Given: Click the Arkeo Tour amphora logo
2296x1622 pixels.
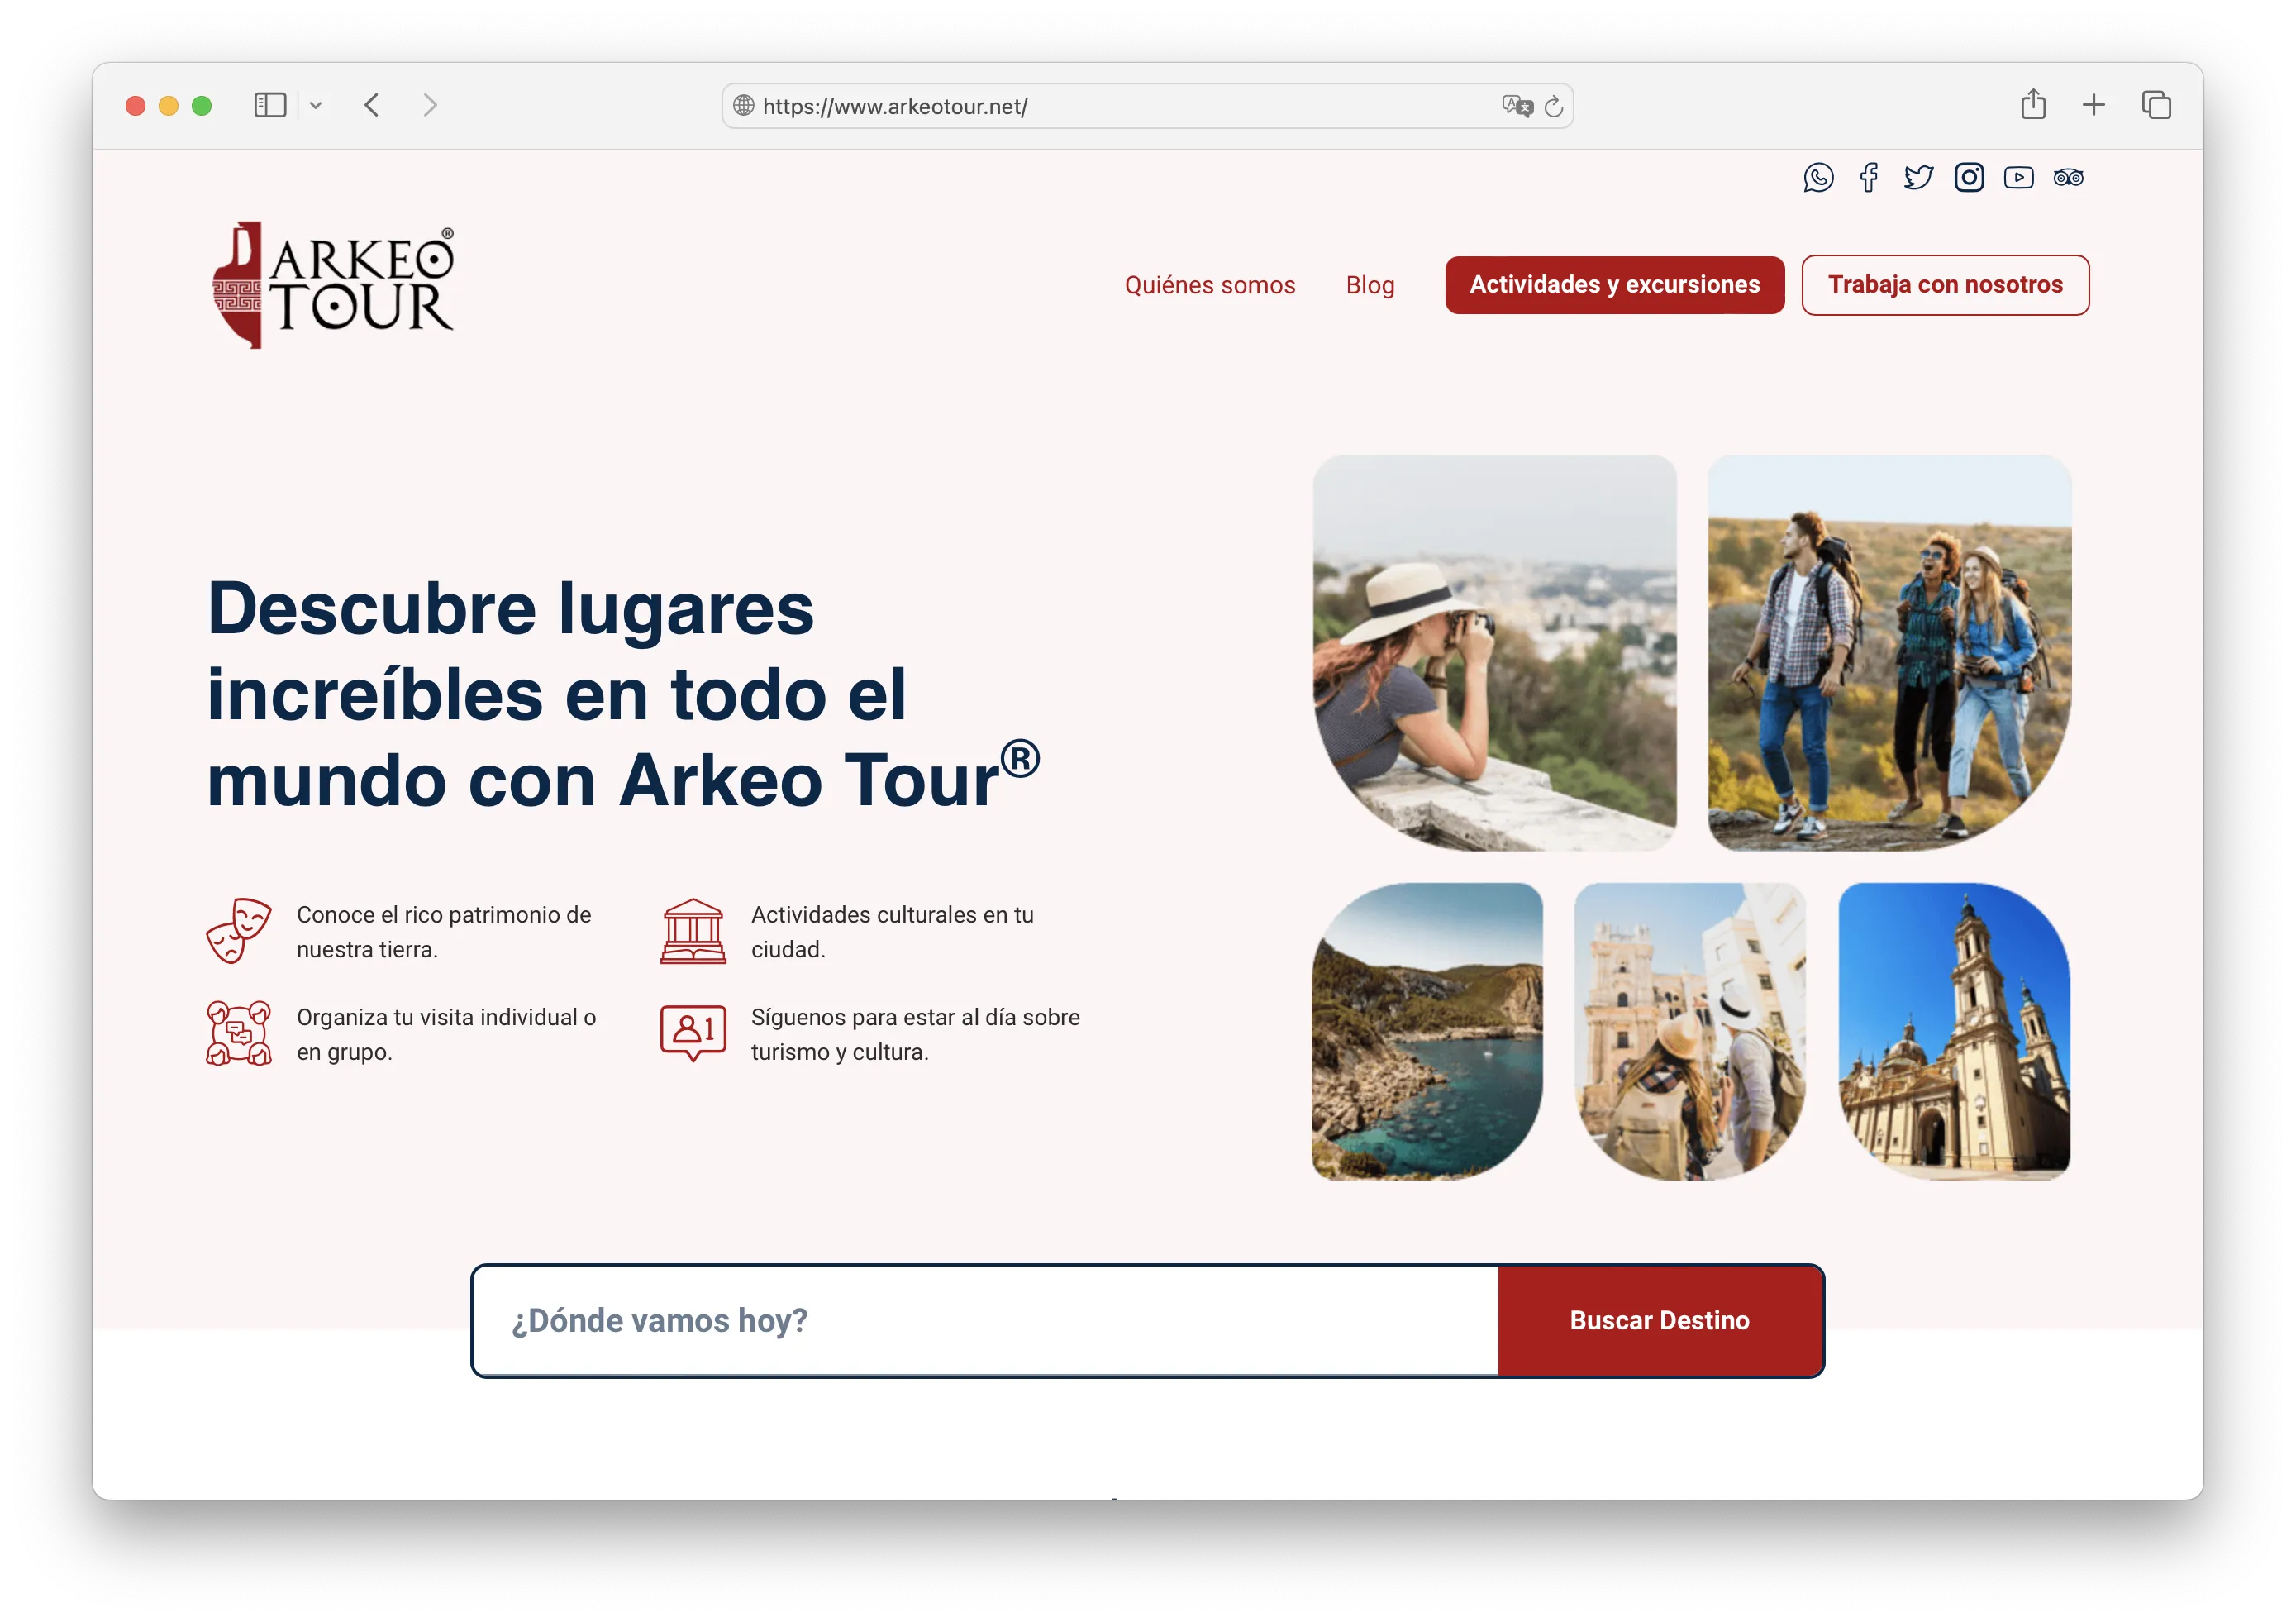Looking at the screenshot, I should [238, 284].
